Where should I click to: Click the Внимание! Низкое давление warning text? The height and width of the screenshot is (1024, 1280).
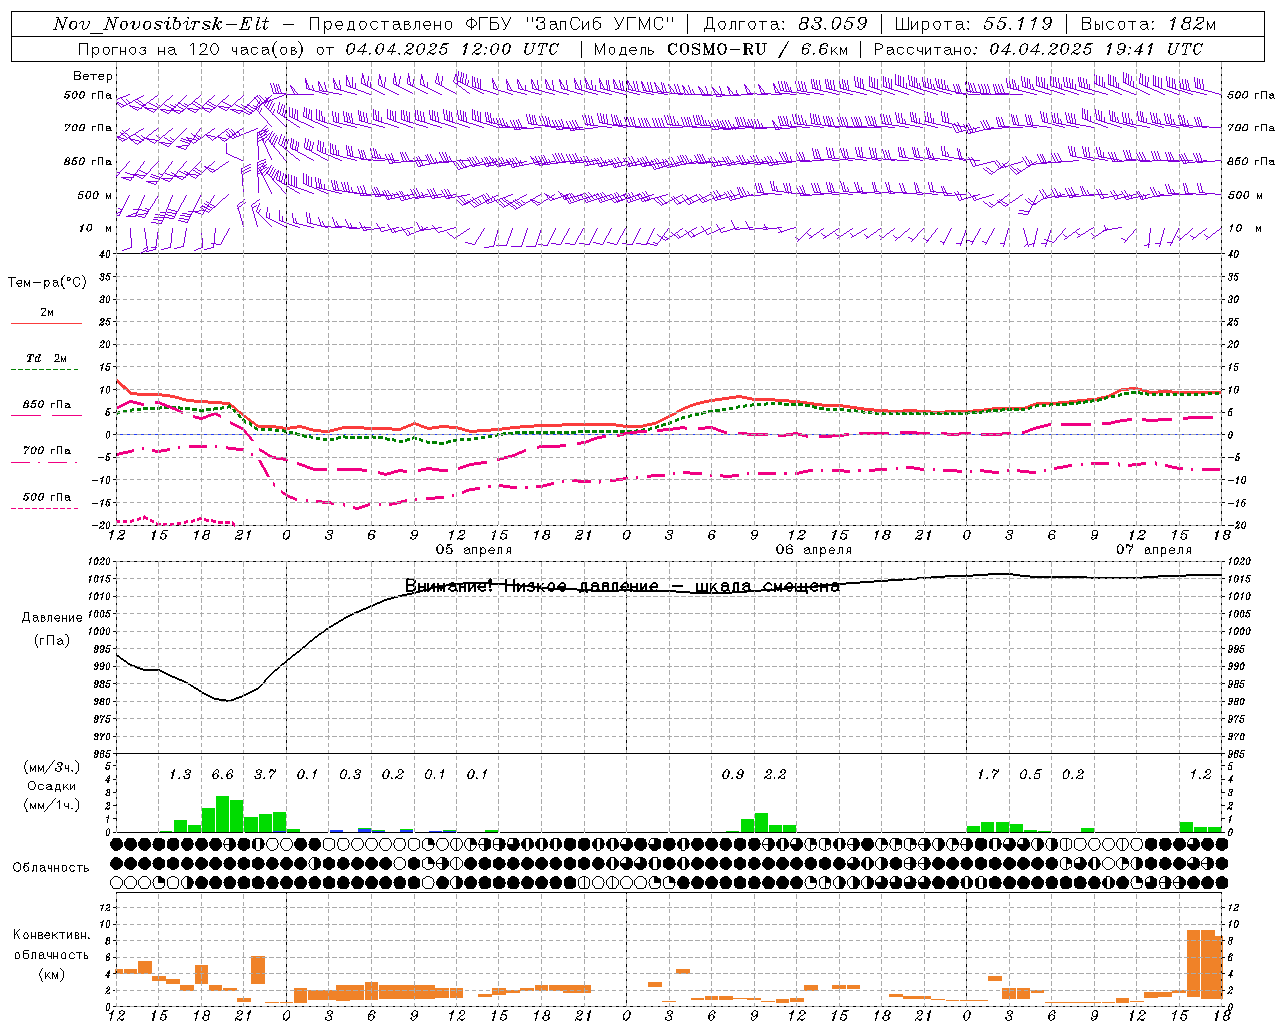[622, 586]
